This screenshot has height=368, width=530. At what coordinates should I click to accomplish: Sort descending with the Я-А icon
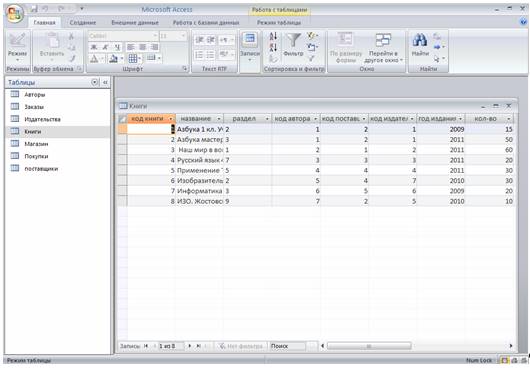273,47
